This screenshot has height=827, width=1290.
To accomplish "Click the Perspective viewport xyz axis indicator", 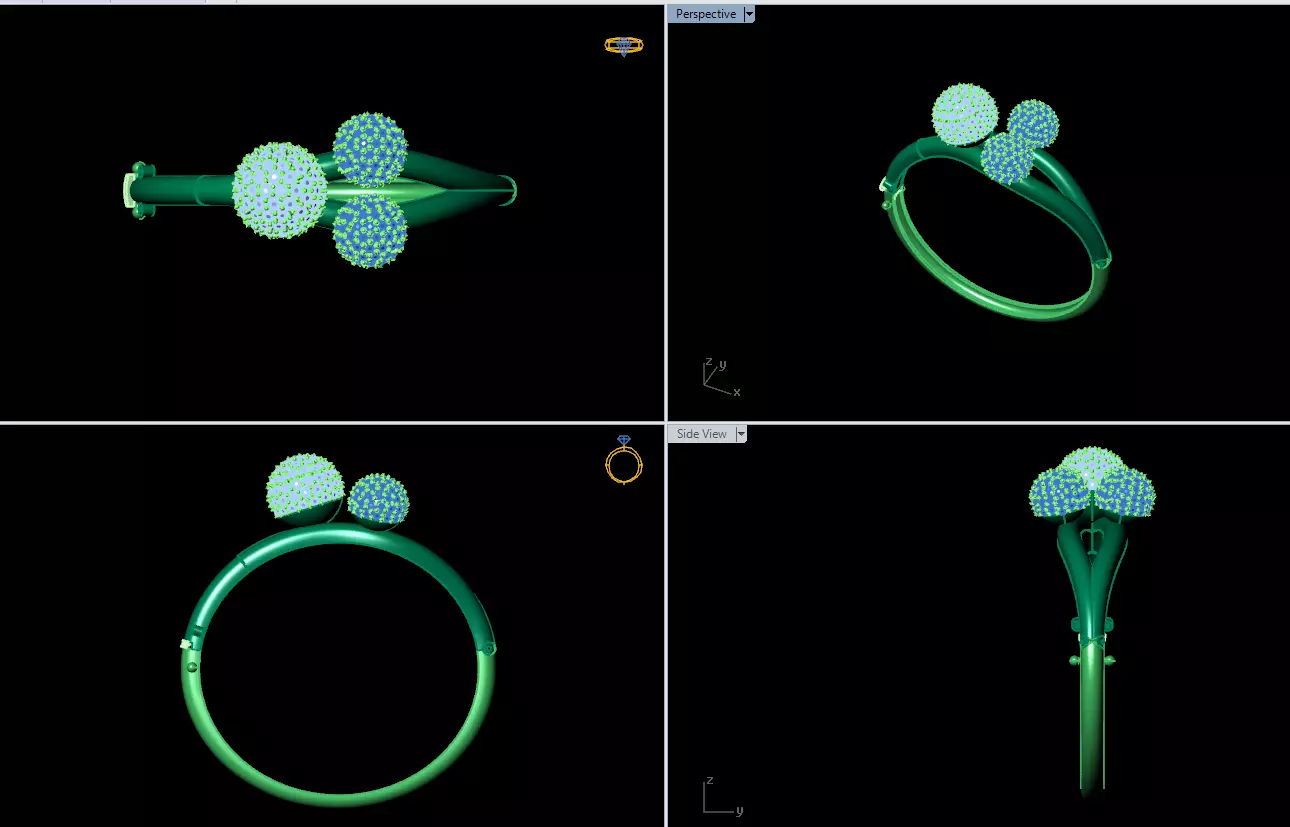I will [720, 376].
